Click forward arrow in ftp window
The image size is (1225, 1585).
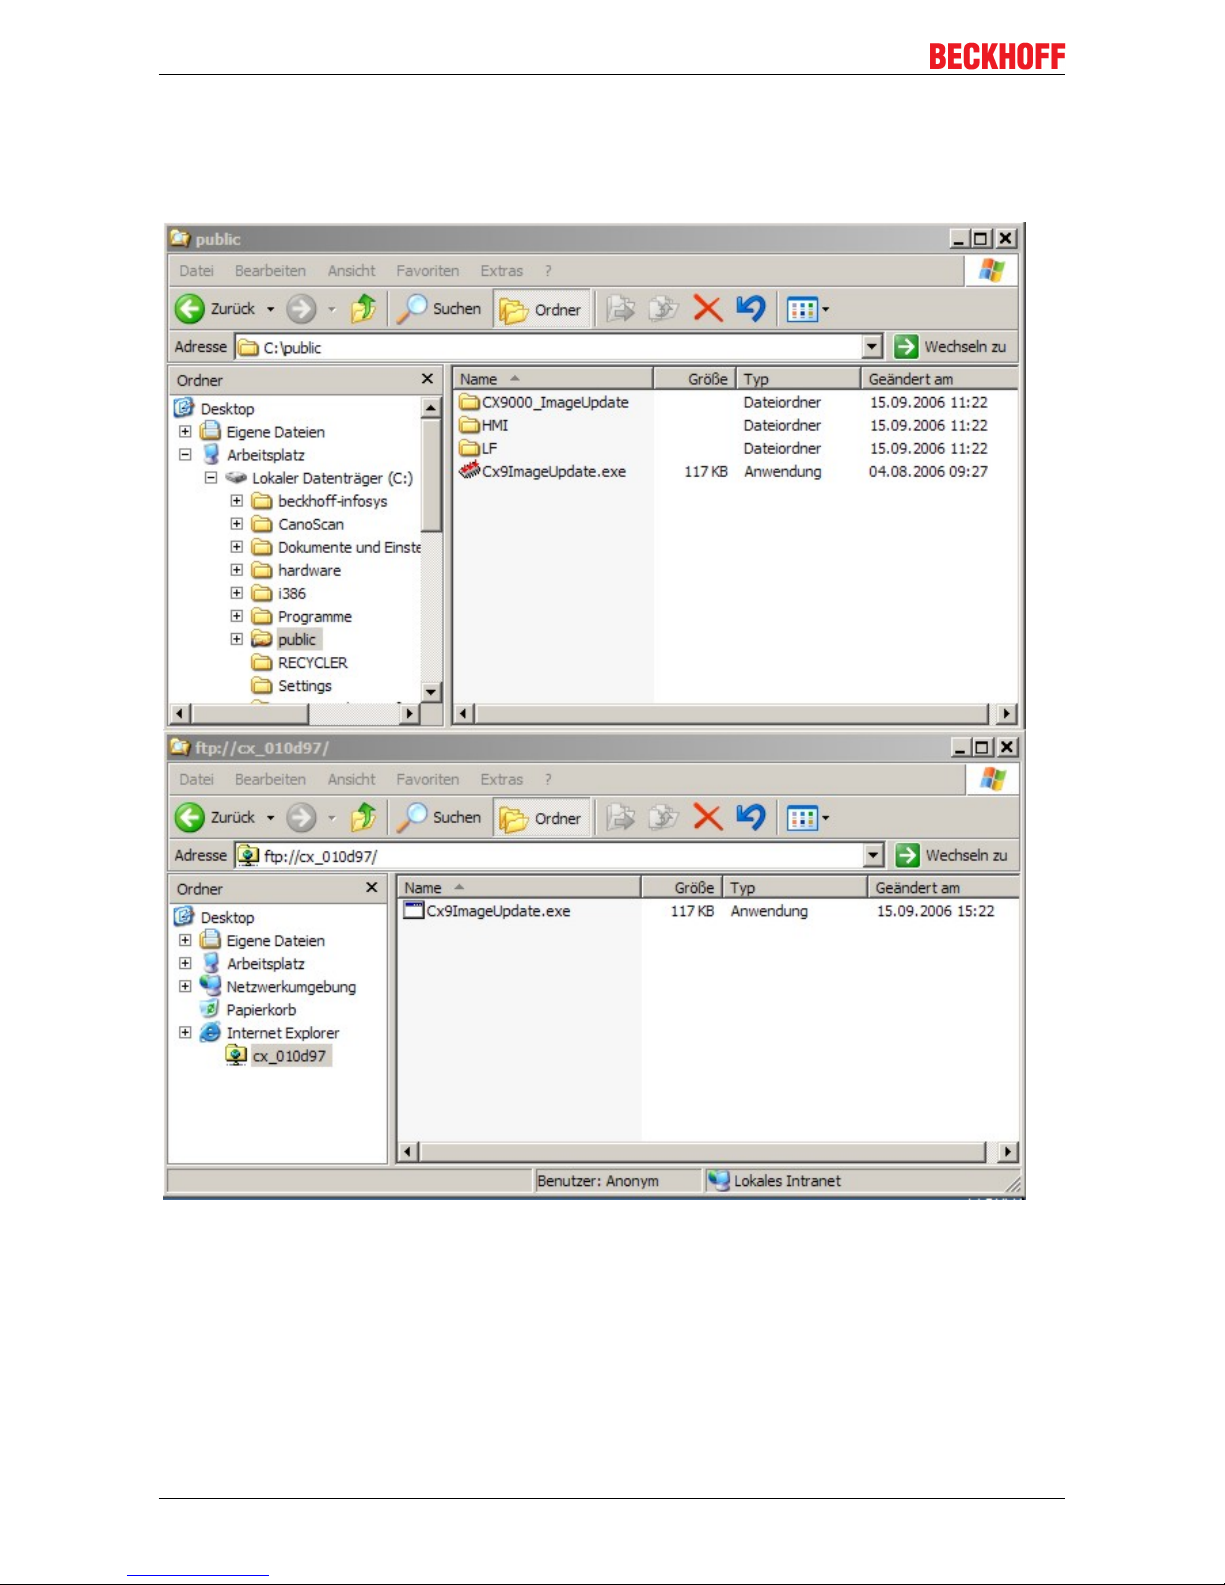tap(301, 818)
